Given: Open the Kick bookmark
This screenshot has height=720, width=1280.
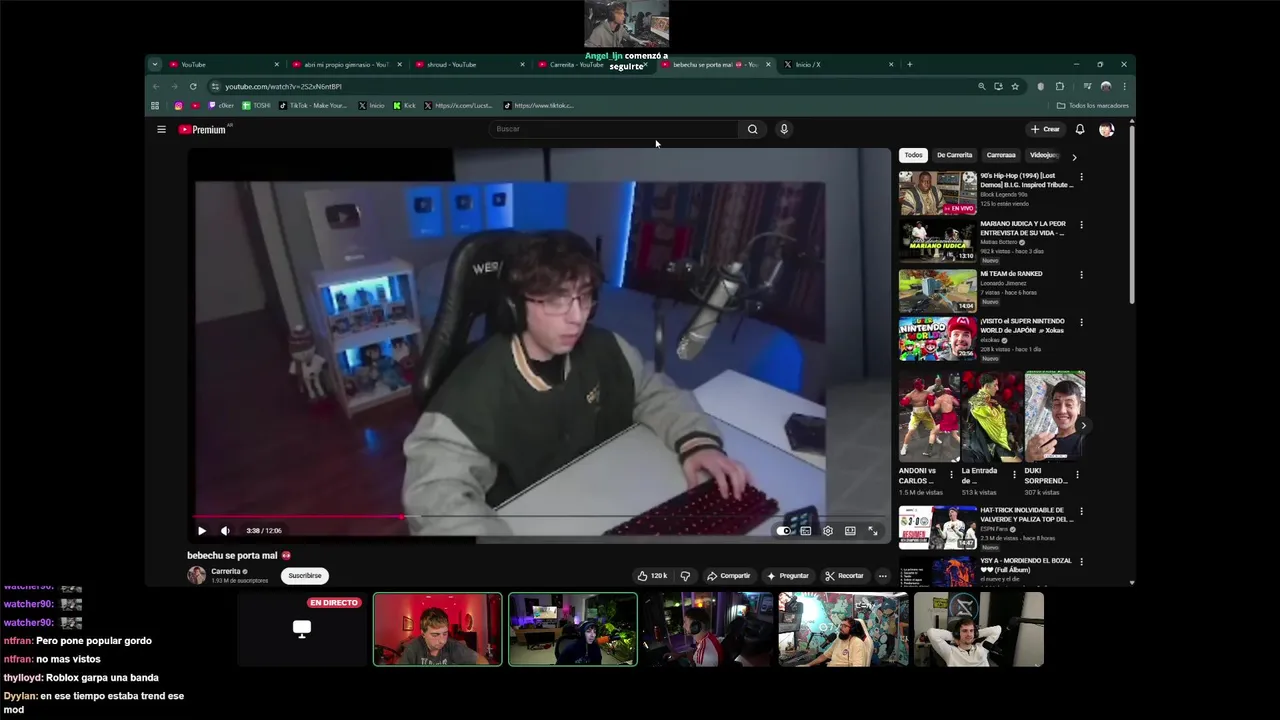Looking at the screenshot, I should [x=404, y=105].
